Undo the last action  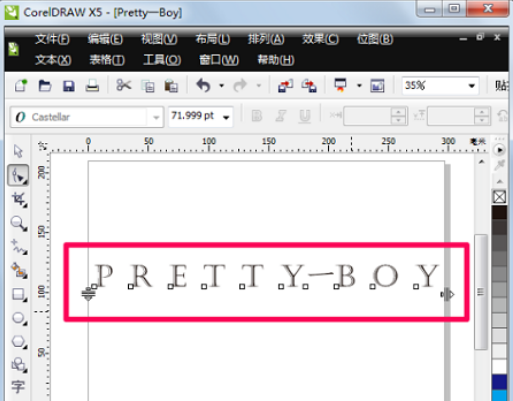click(203, 85)
